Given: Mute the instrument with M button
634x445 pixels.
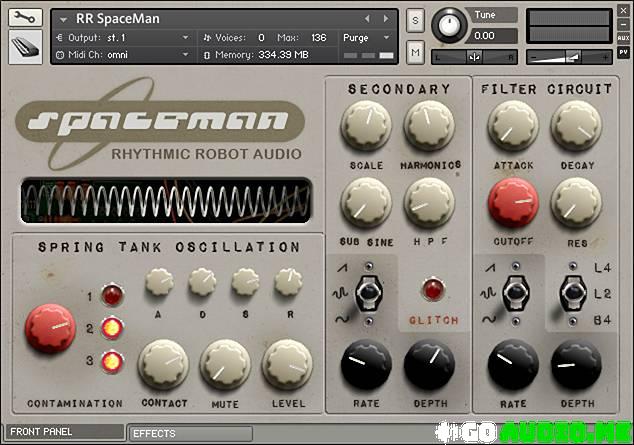Looking at the screenshot, I should coord(415,52).
